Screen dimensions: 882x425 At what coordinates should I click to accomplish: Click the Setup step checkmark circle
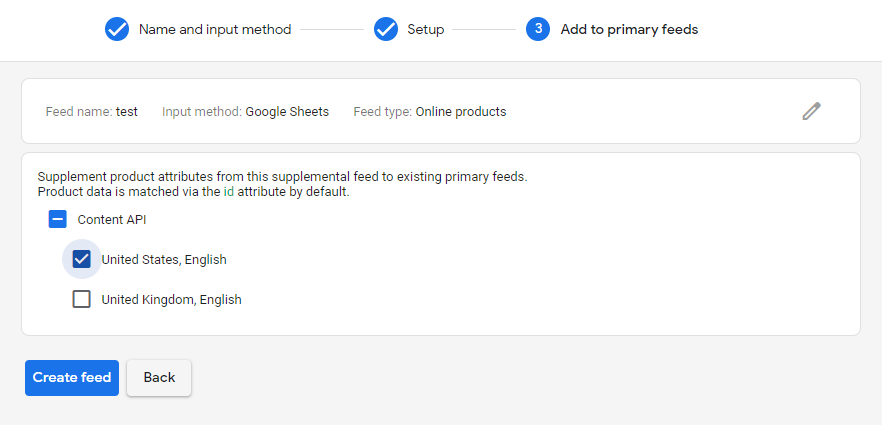point(386,29)
